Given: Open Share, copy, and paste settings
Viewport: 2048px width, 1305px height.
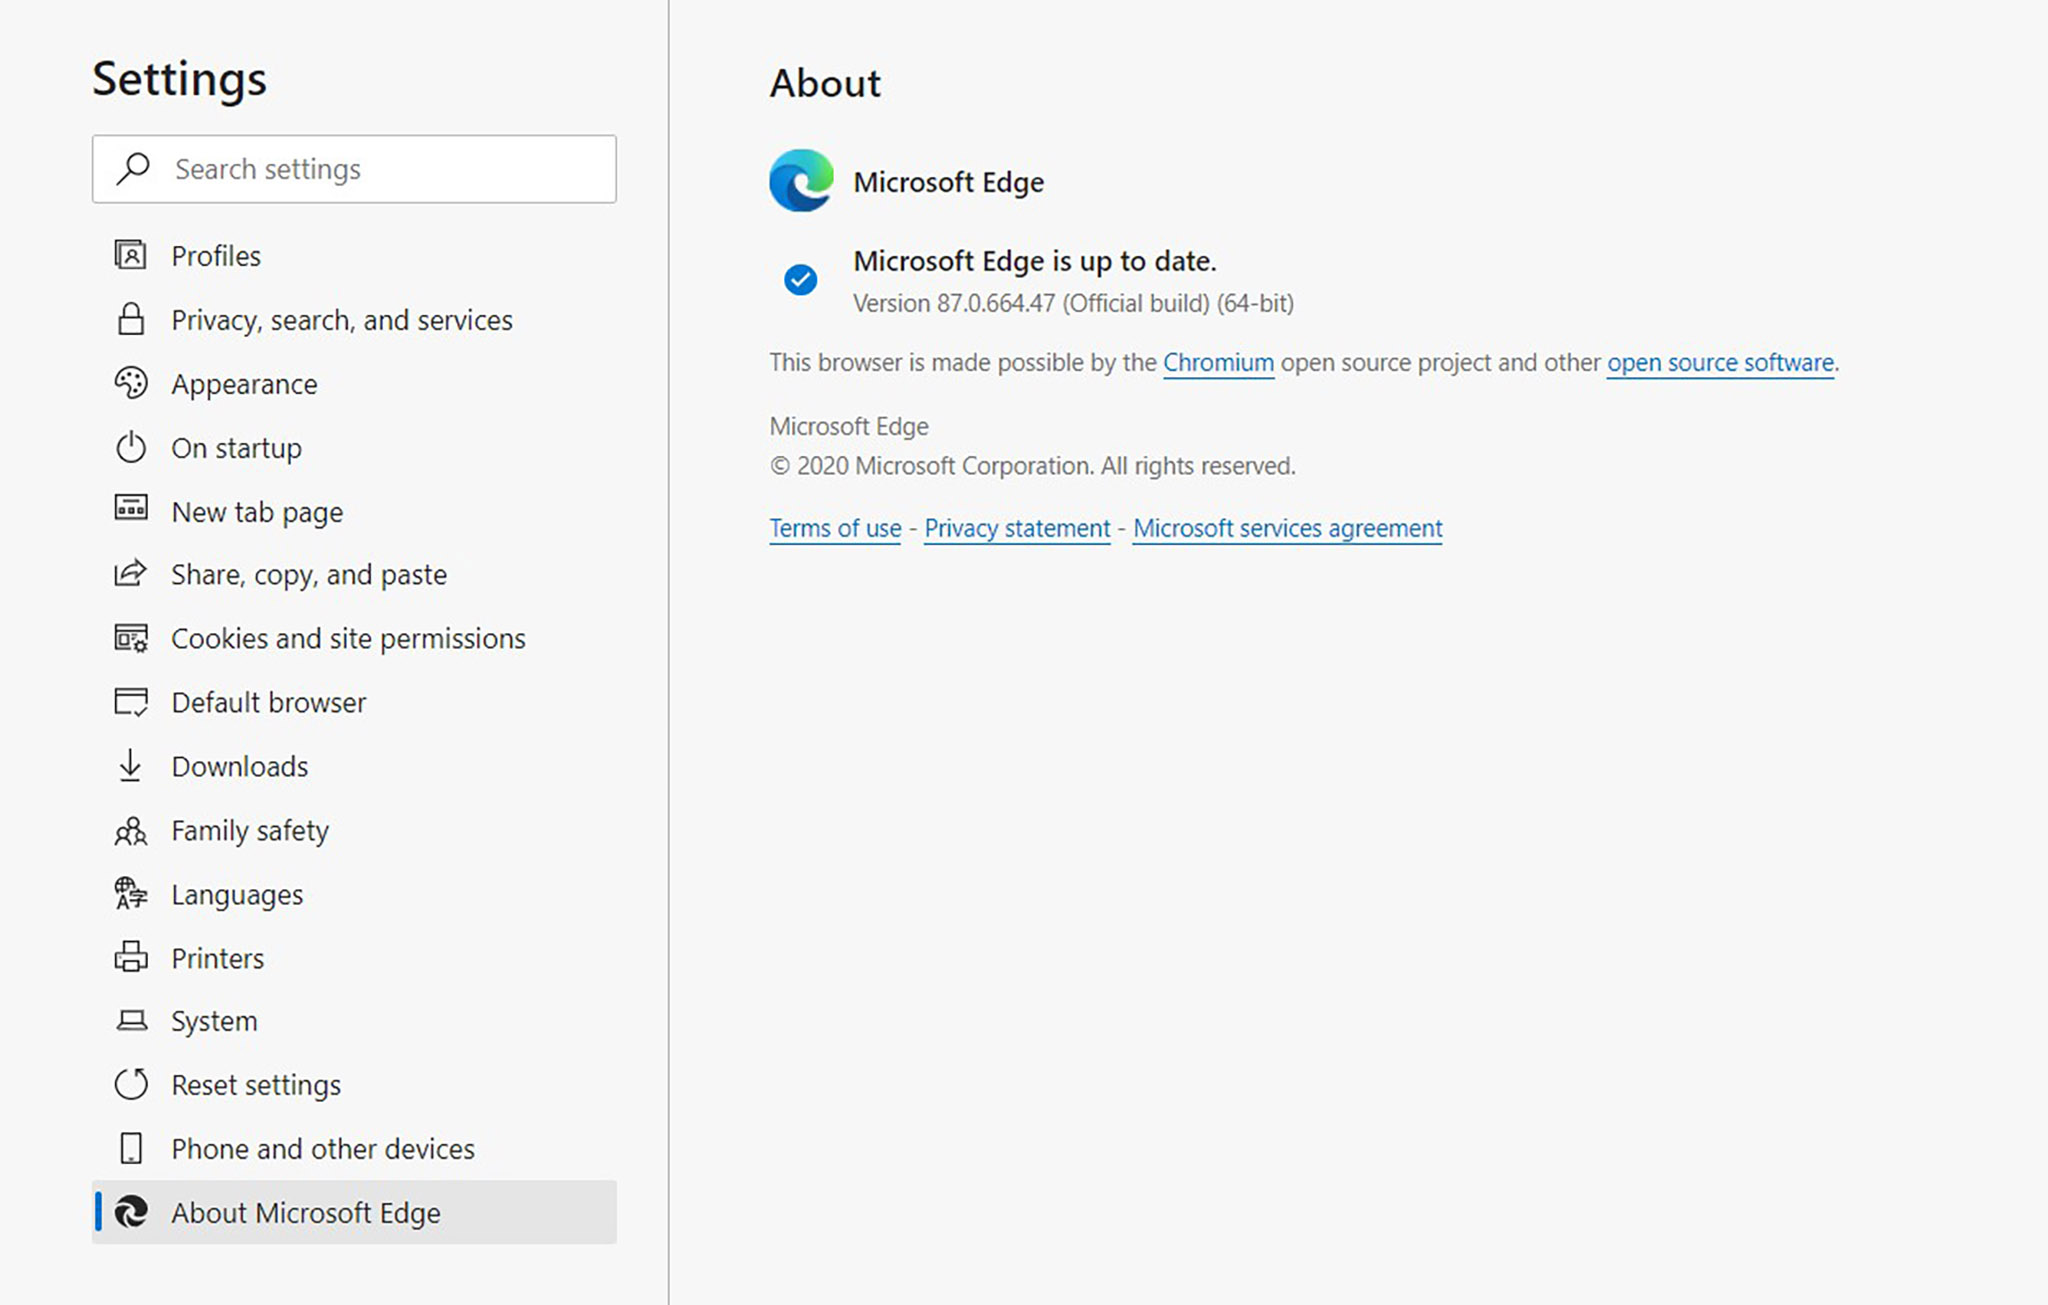Looking at the screenshot, I should 354,574.
